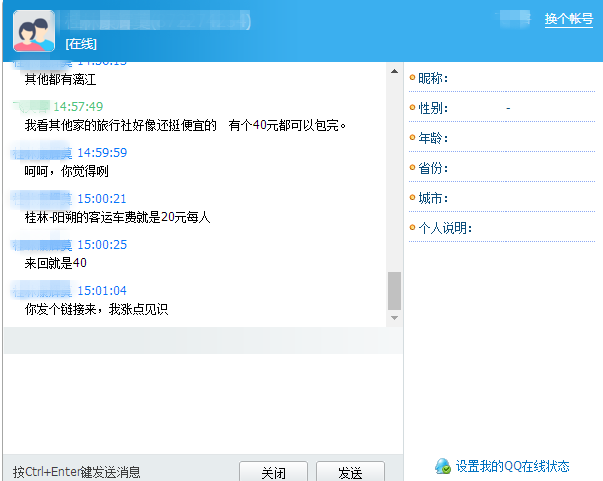Click the user avatar icon in header
Image resolution: width=603 pixels, height=481 pixels.
[x=33, y=30]
